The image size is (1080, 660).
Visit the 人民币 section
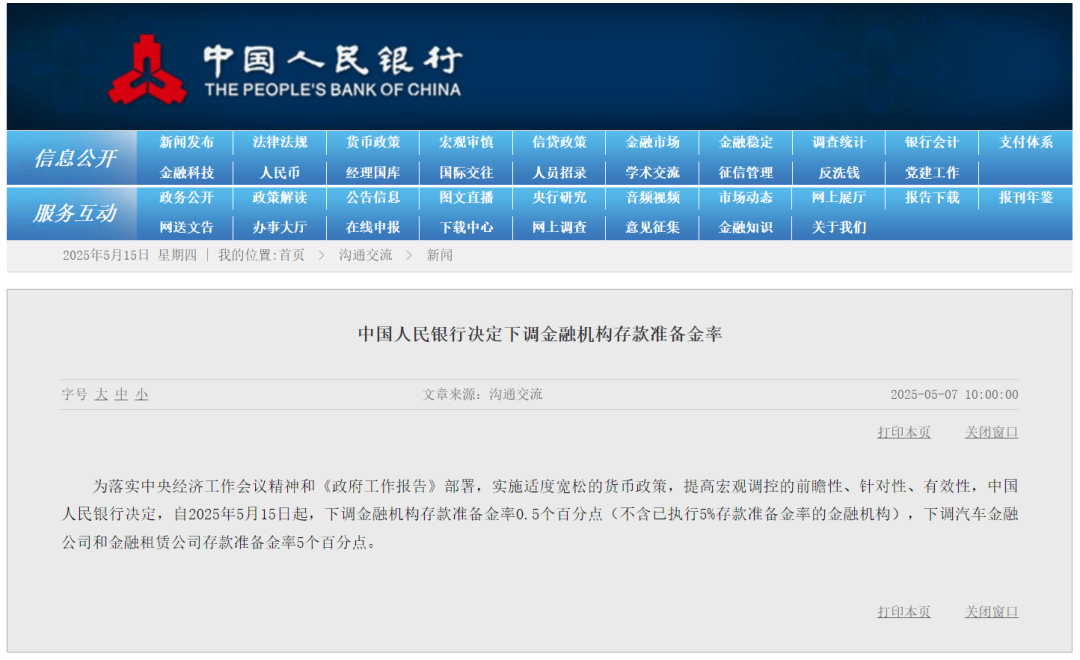tap(279, 172)
